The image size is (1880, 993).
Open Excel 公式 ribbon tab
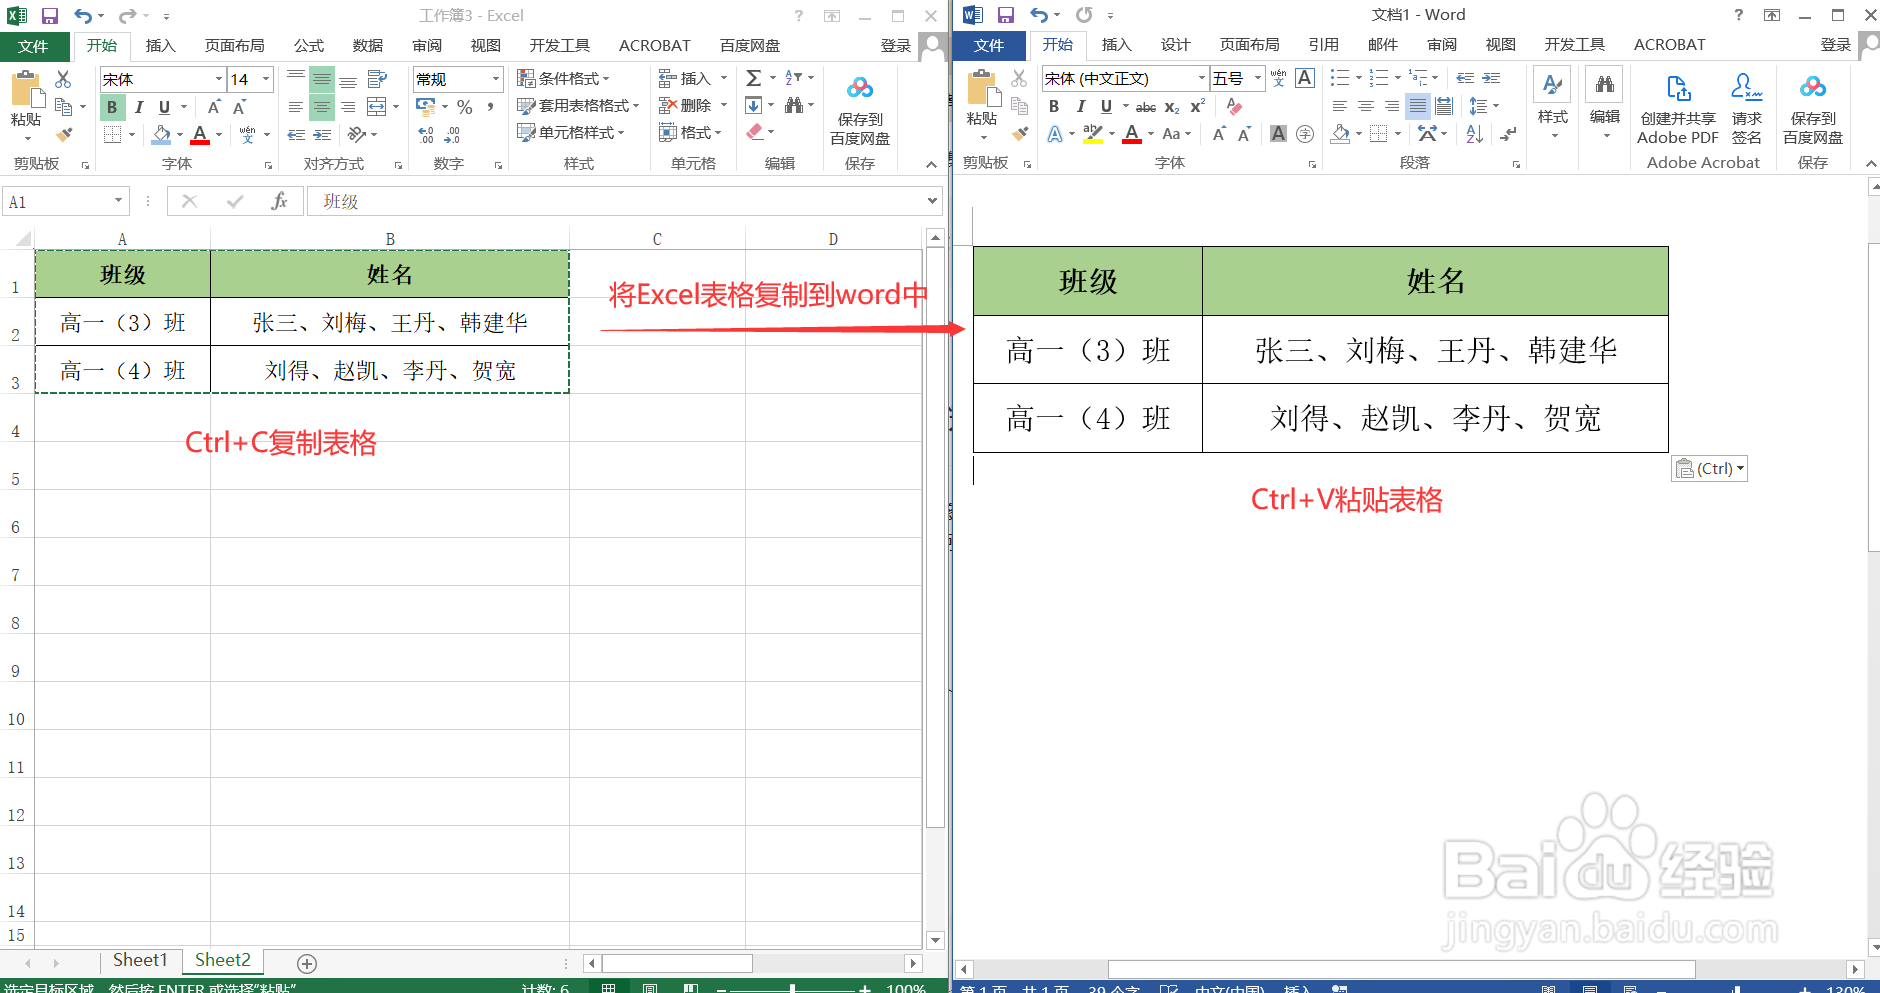pyautogui.click(x=309, y=46)
